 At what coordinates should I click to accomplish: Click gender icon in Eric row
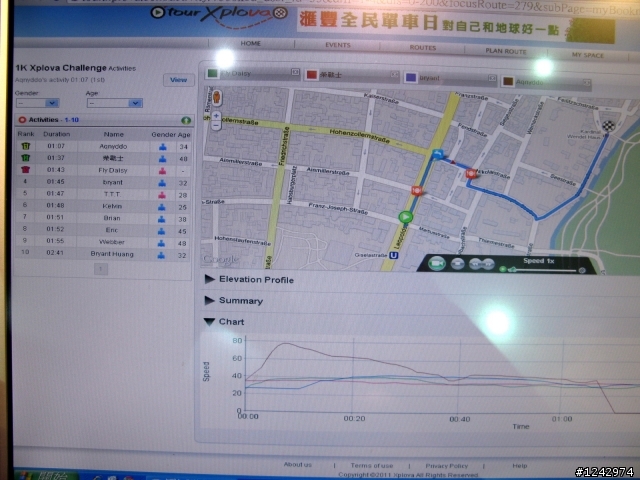click(162, 231)
